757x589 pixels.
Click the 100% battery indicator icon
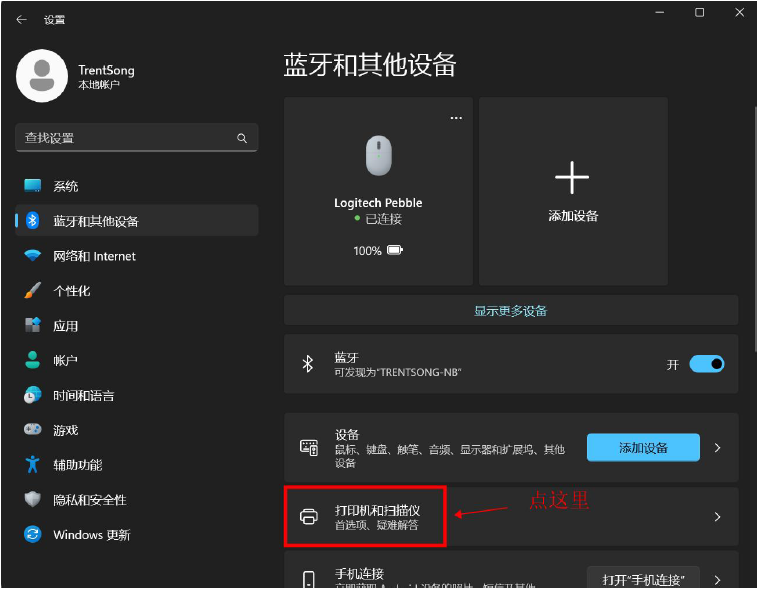pos(394,250)
